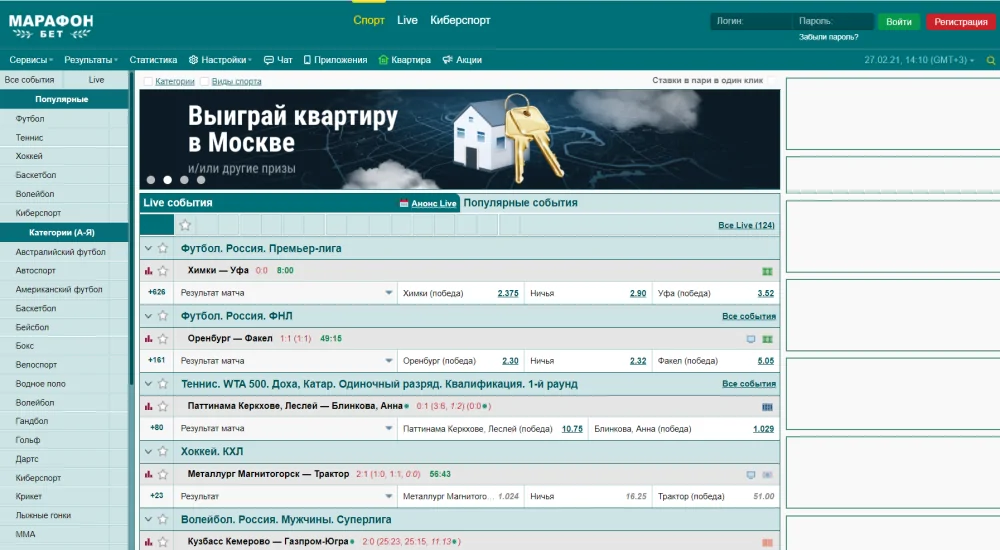Open statistics chart icon for Химки — Уфа
Image resolution: width=1000 pixels, height=550 pixels.
click(x=149, y=271)
